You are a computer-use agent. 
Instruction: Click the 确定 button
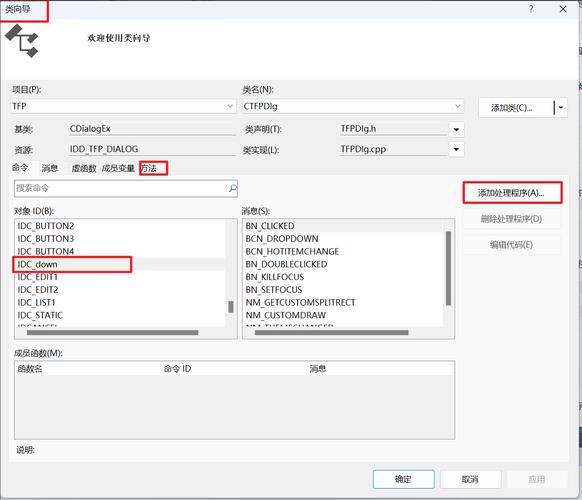tap(403, 479)
